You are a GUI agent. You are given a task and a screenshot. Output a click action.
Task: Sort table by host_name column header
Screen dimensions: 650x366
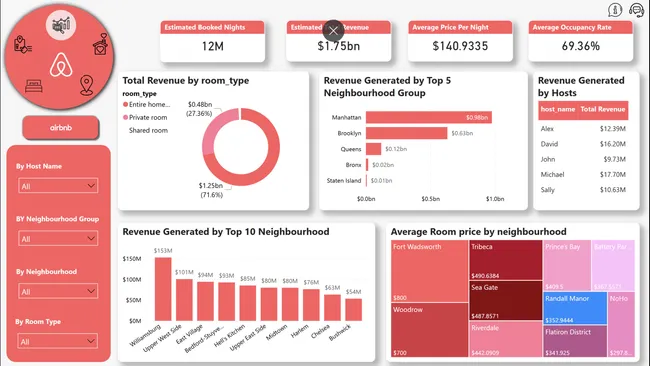pyautogui.click(x=558, y=109)
